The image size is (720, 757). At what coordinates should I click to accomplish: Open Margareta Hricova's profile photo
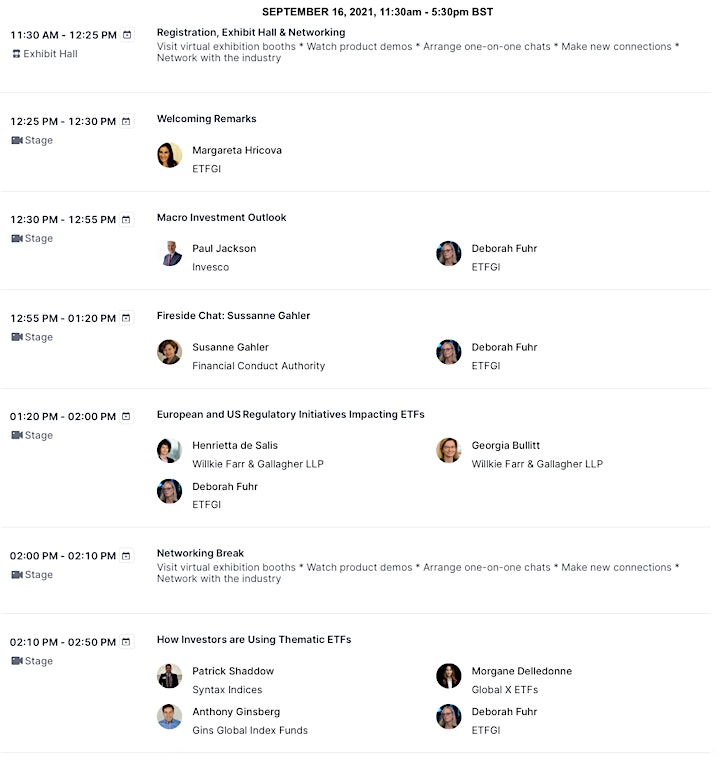(x=169, y=155)
